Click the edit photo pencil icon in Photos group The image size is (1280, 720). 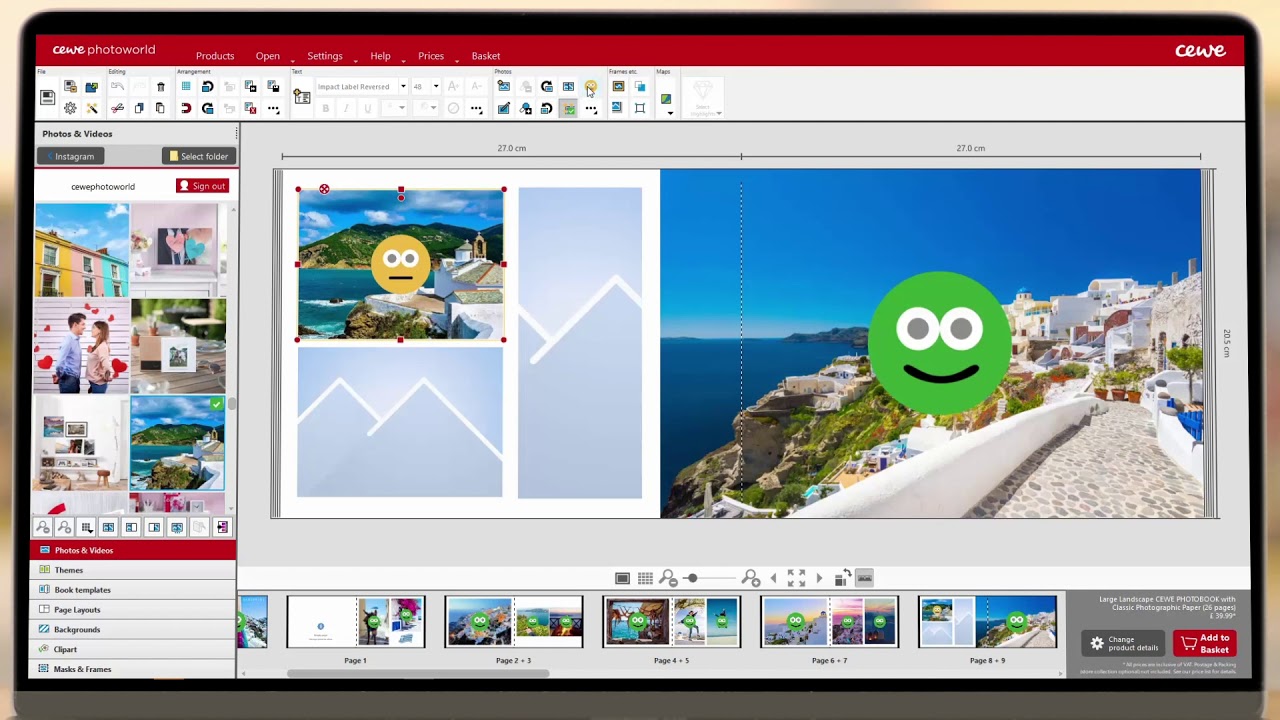pos(504,108)
